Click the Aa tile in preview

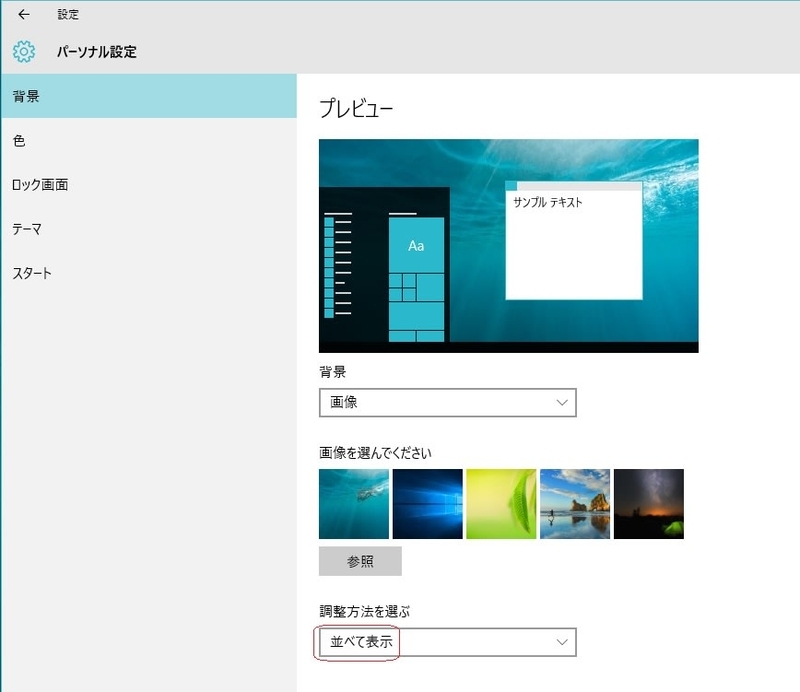tap(416, 245)
